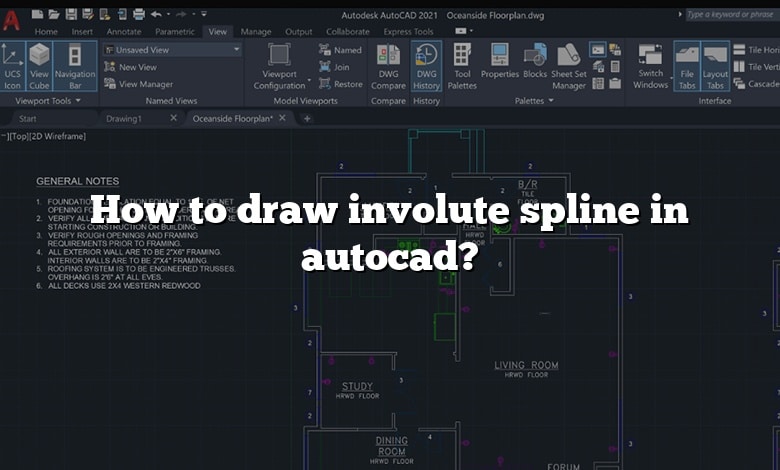The height and width of the screenshot is (470, 780).
Task: Click the keyword search input field
Action: [x=731, y=14]
